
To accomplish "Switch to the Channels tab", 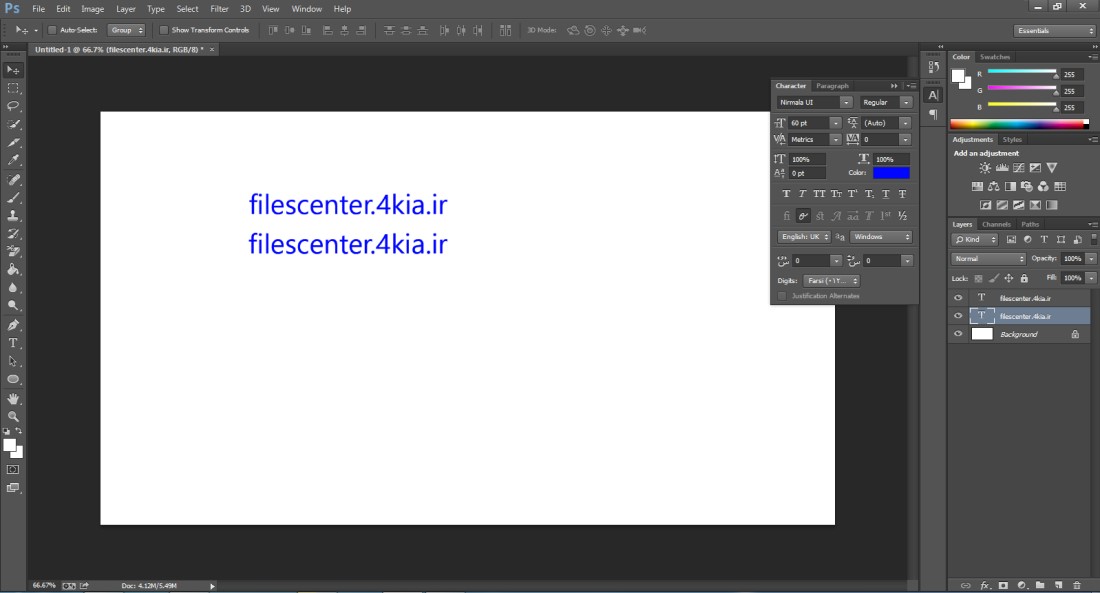I will click(x=996, y=225).
